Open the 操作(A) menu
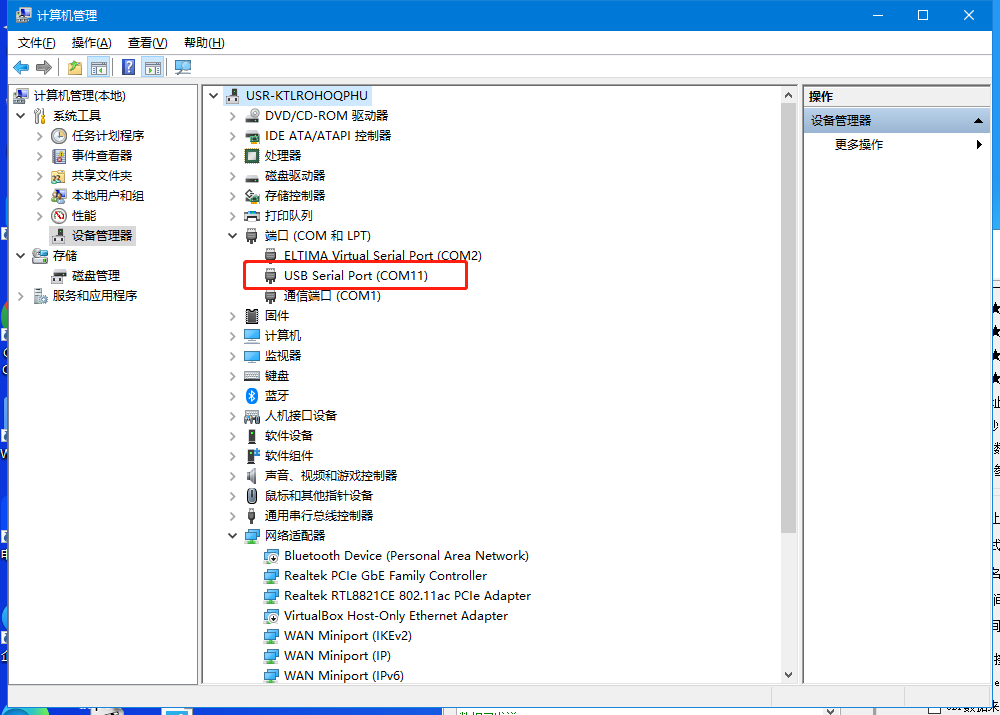This screenshot has height=715, width=1000. coord(92,42)
